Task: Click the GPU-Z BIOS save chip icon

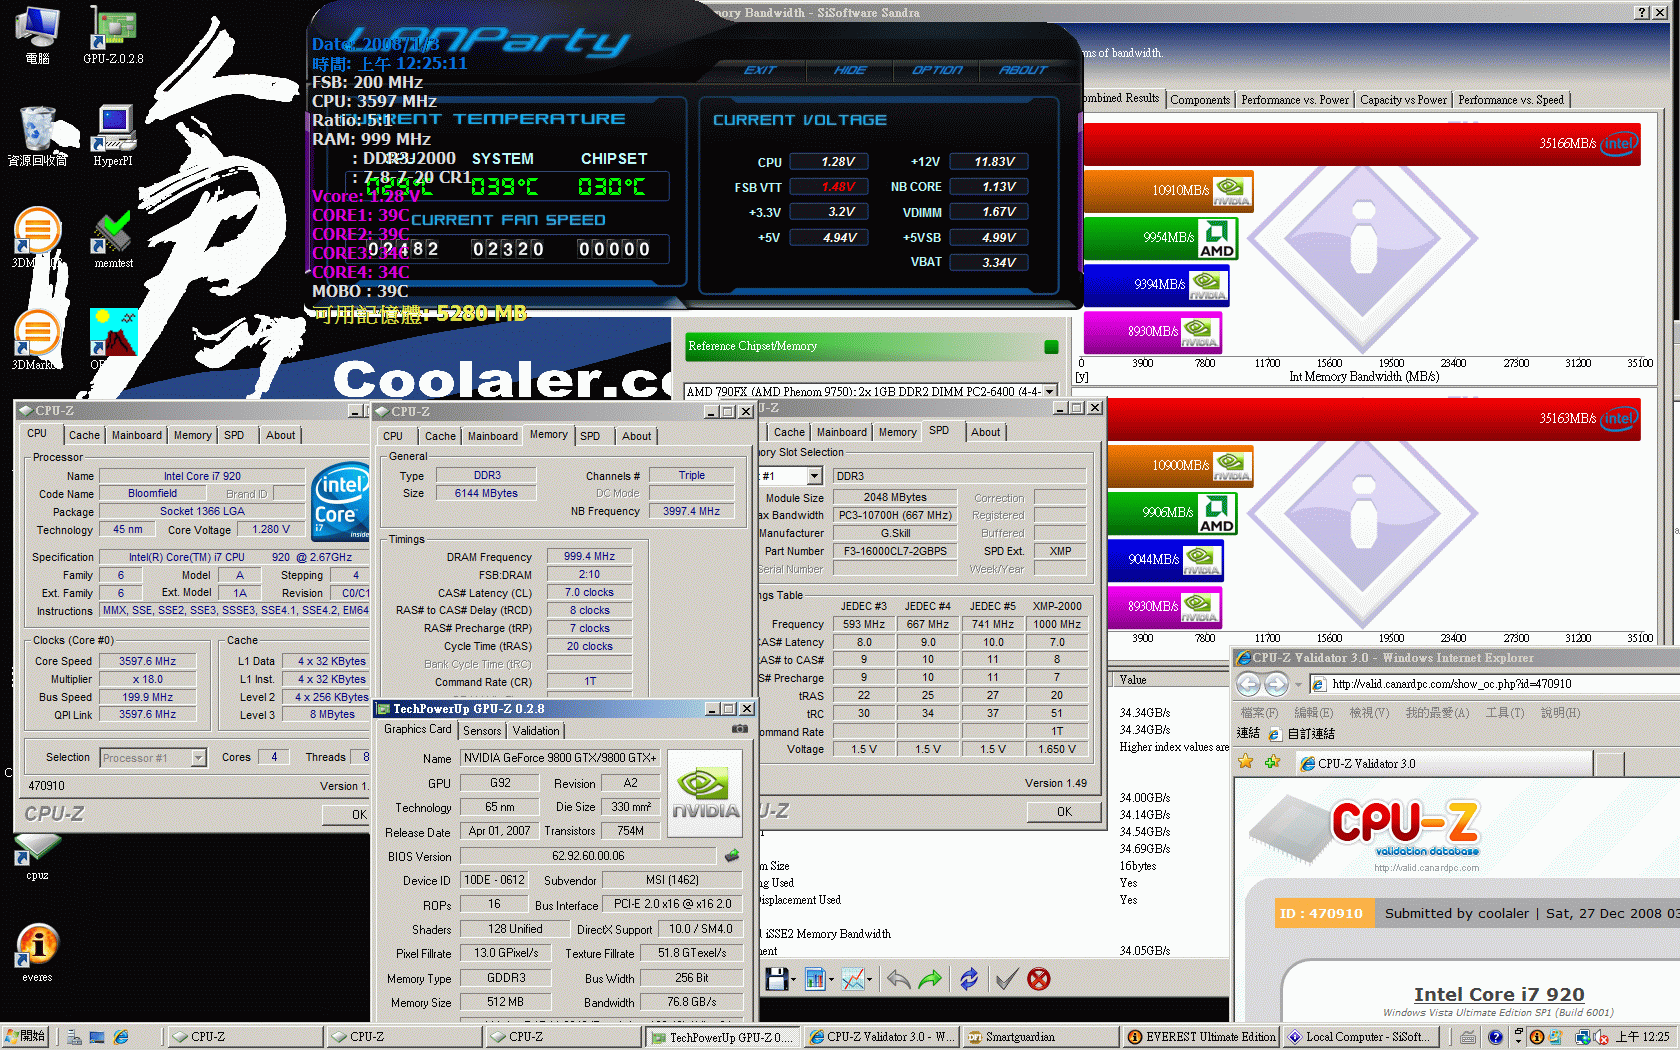Action: pos(732,856)
